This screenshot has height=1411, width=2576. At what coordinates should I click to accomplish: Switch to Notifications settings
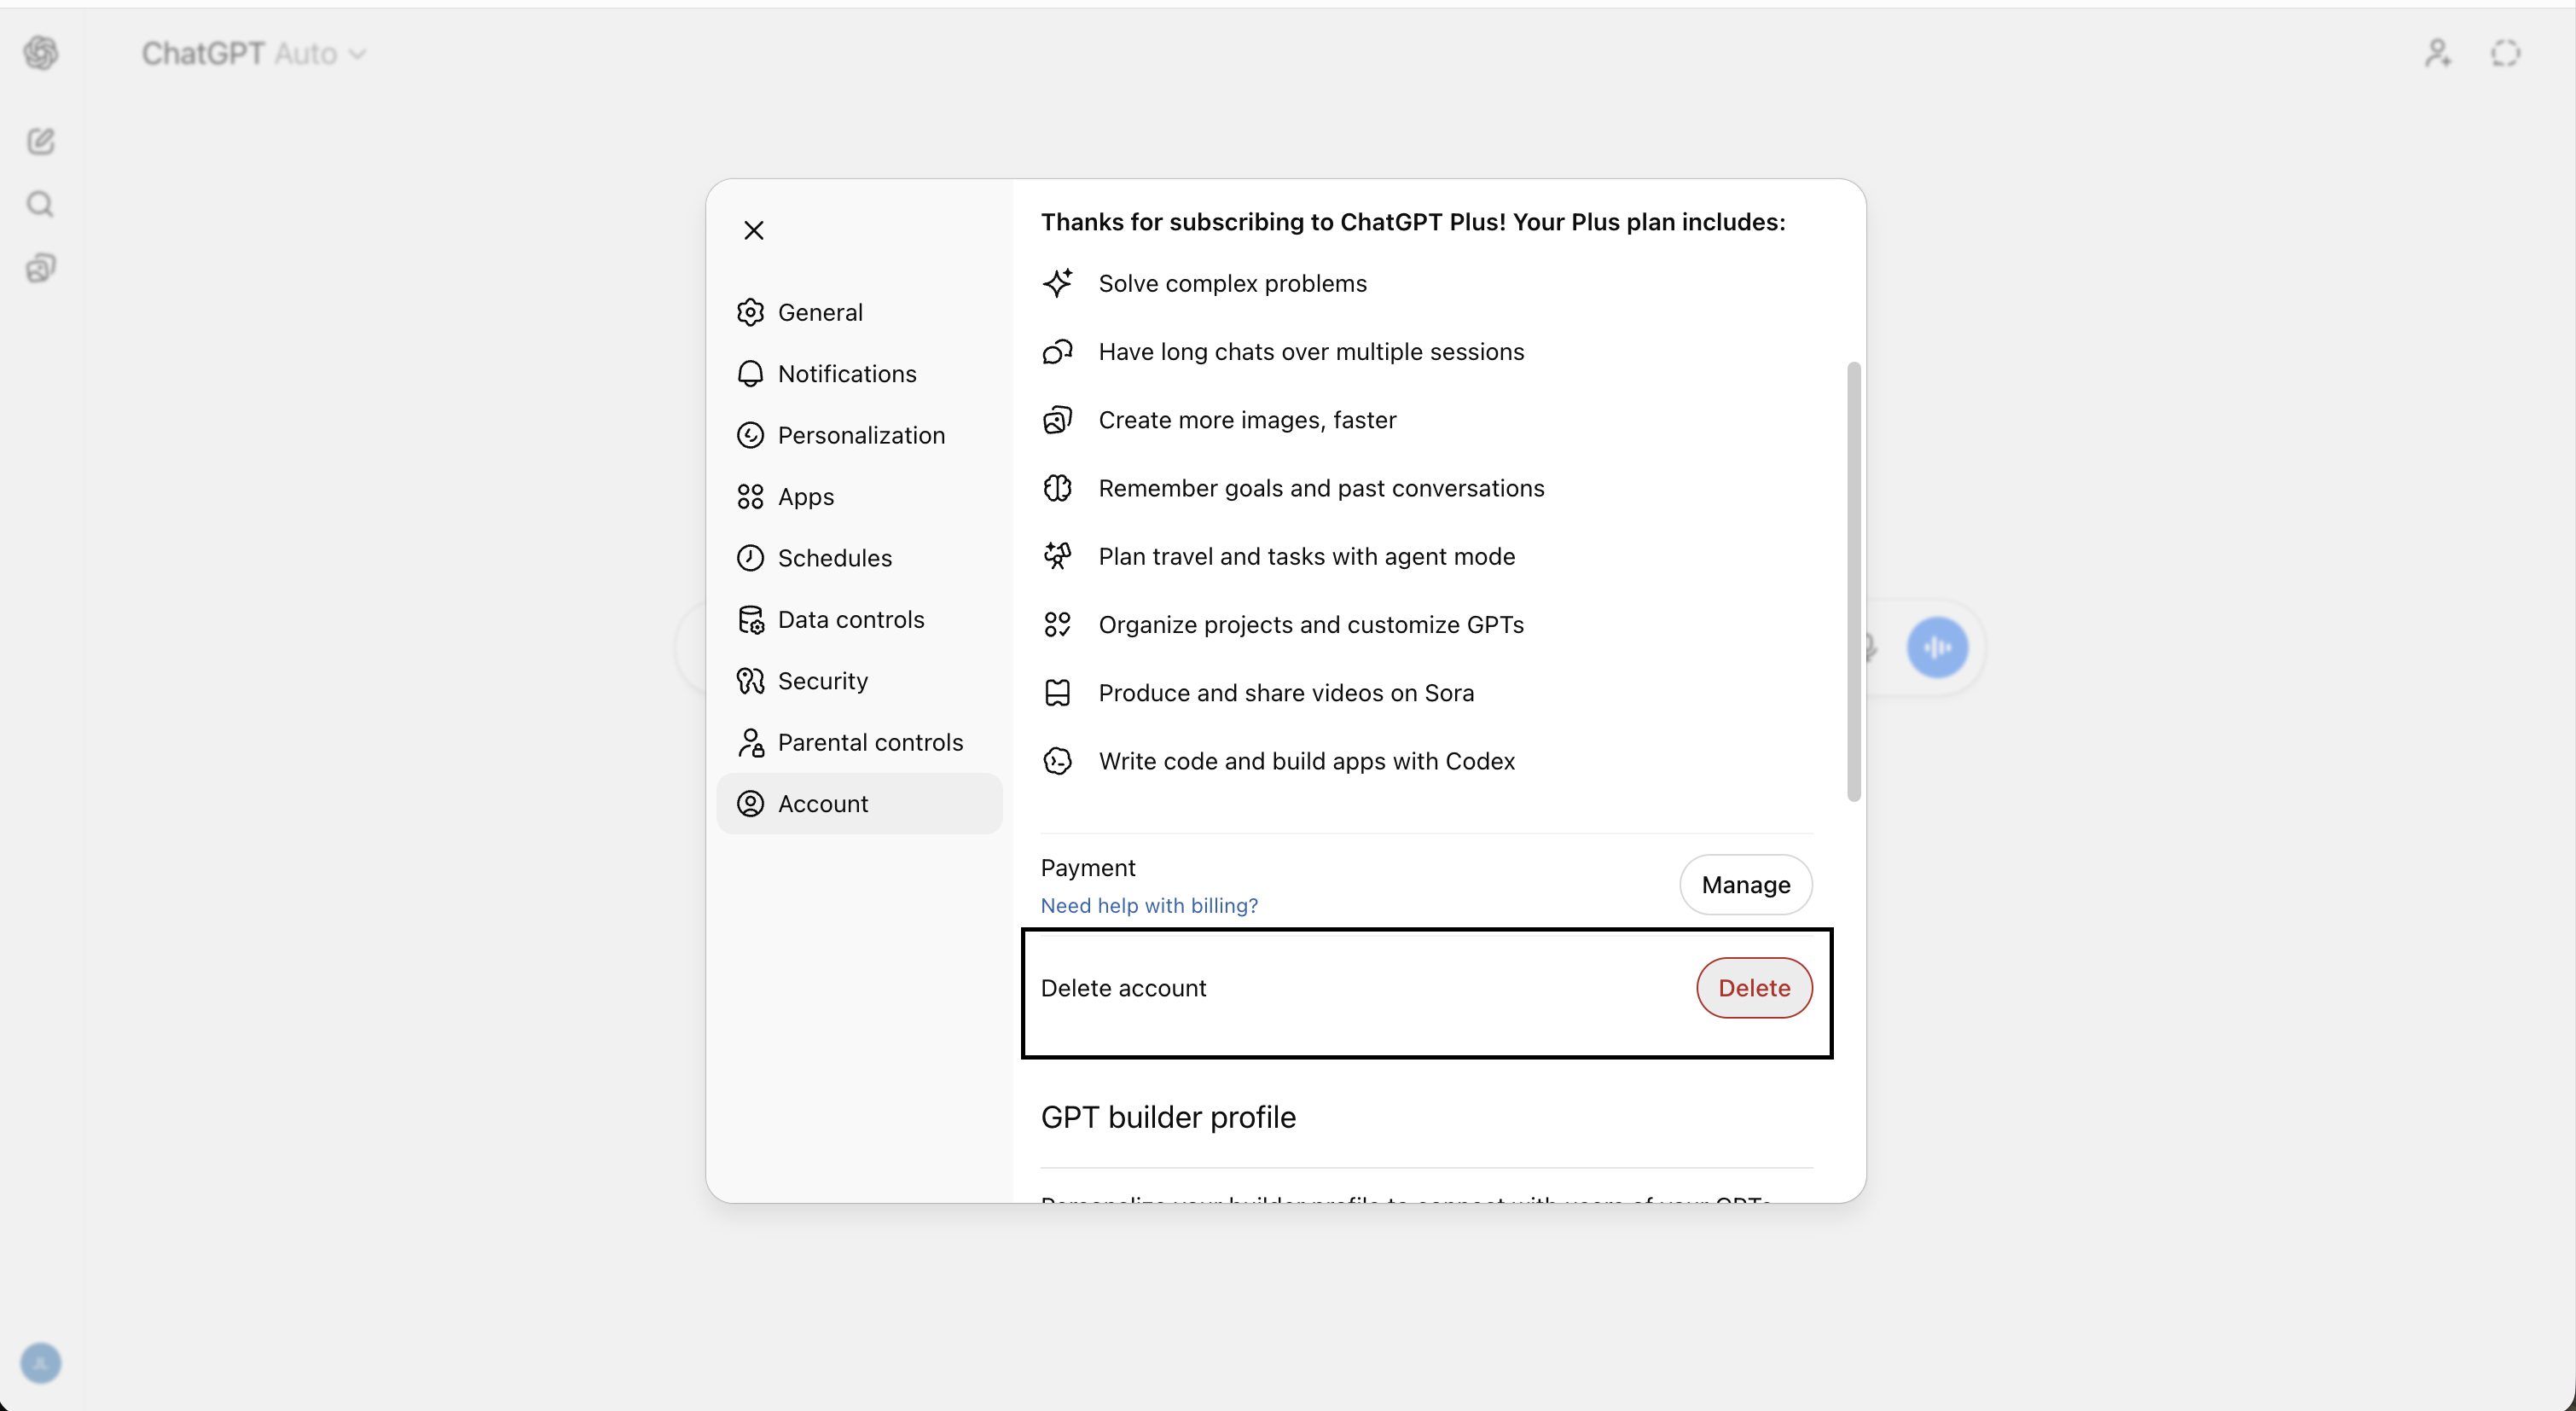point(846,374)
